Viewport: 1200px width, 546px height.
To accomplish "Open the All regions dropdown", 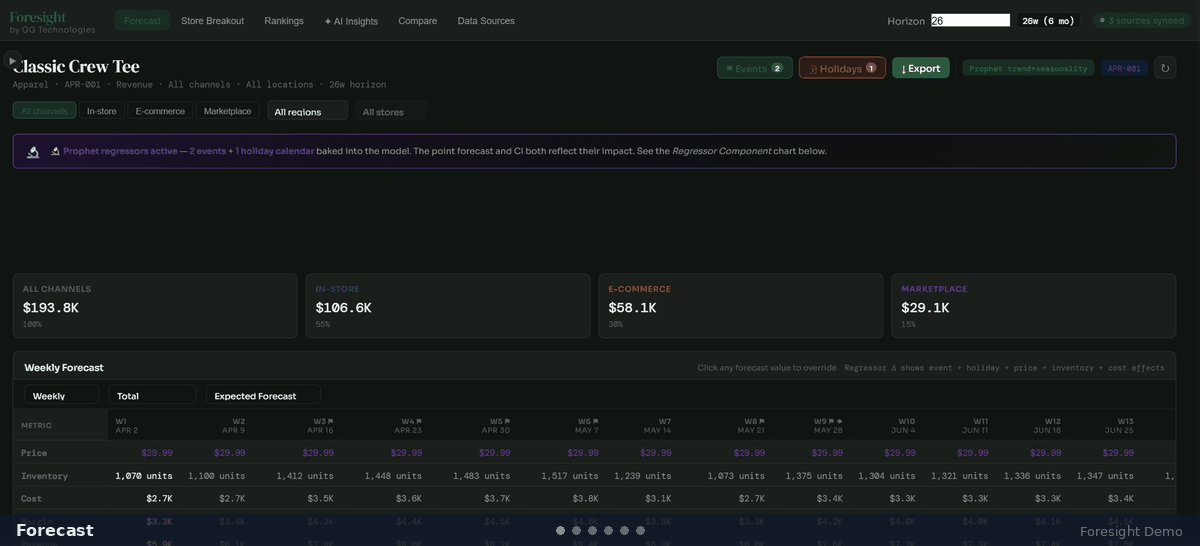I will point(307,111).
